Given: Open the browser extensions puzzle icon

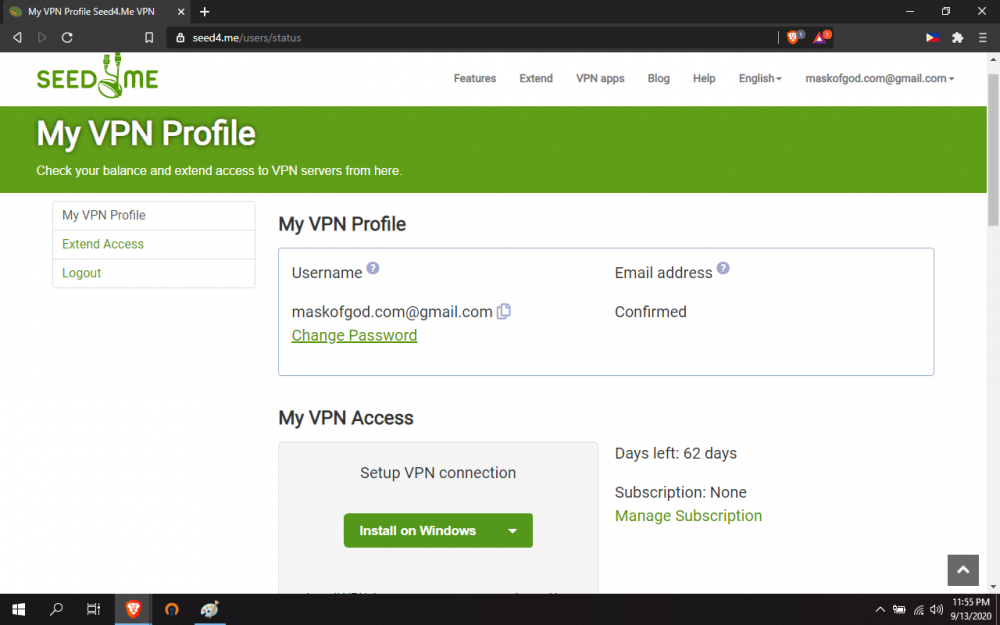Looking at the screenshot, I should (957, 37).
